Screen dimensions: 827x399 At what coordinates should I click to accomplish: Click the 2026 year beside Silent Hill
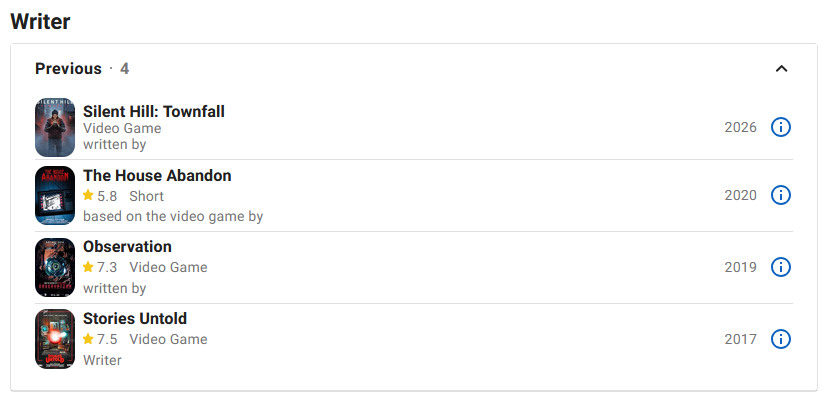741,127
